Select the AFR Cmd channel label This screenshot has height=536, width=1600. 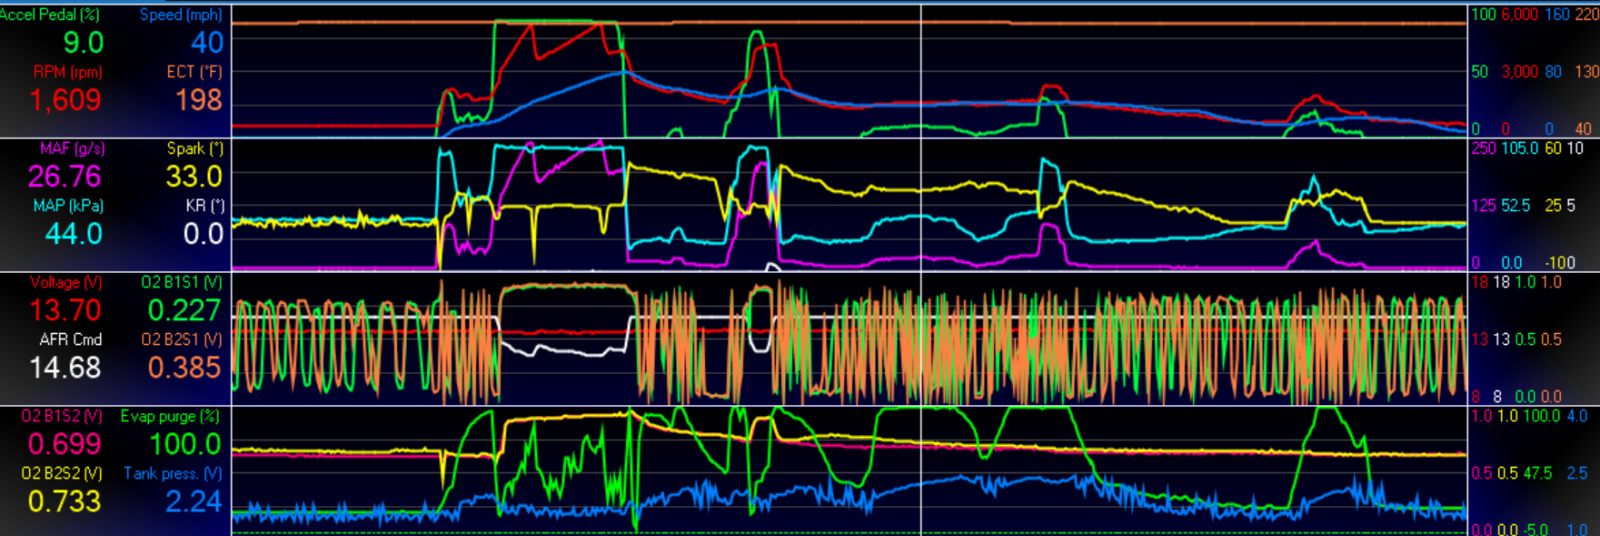point(71,340)
